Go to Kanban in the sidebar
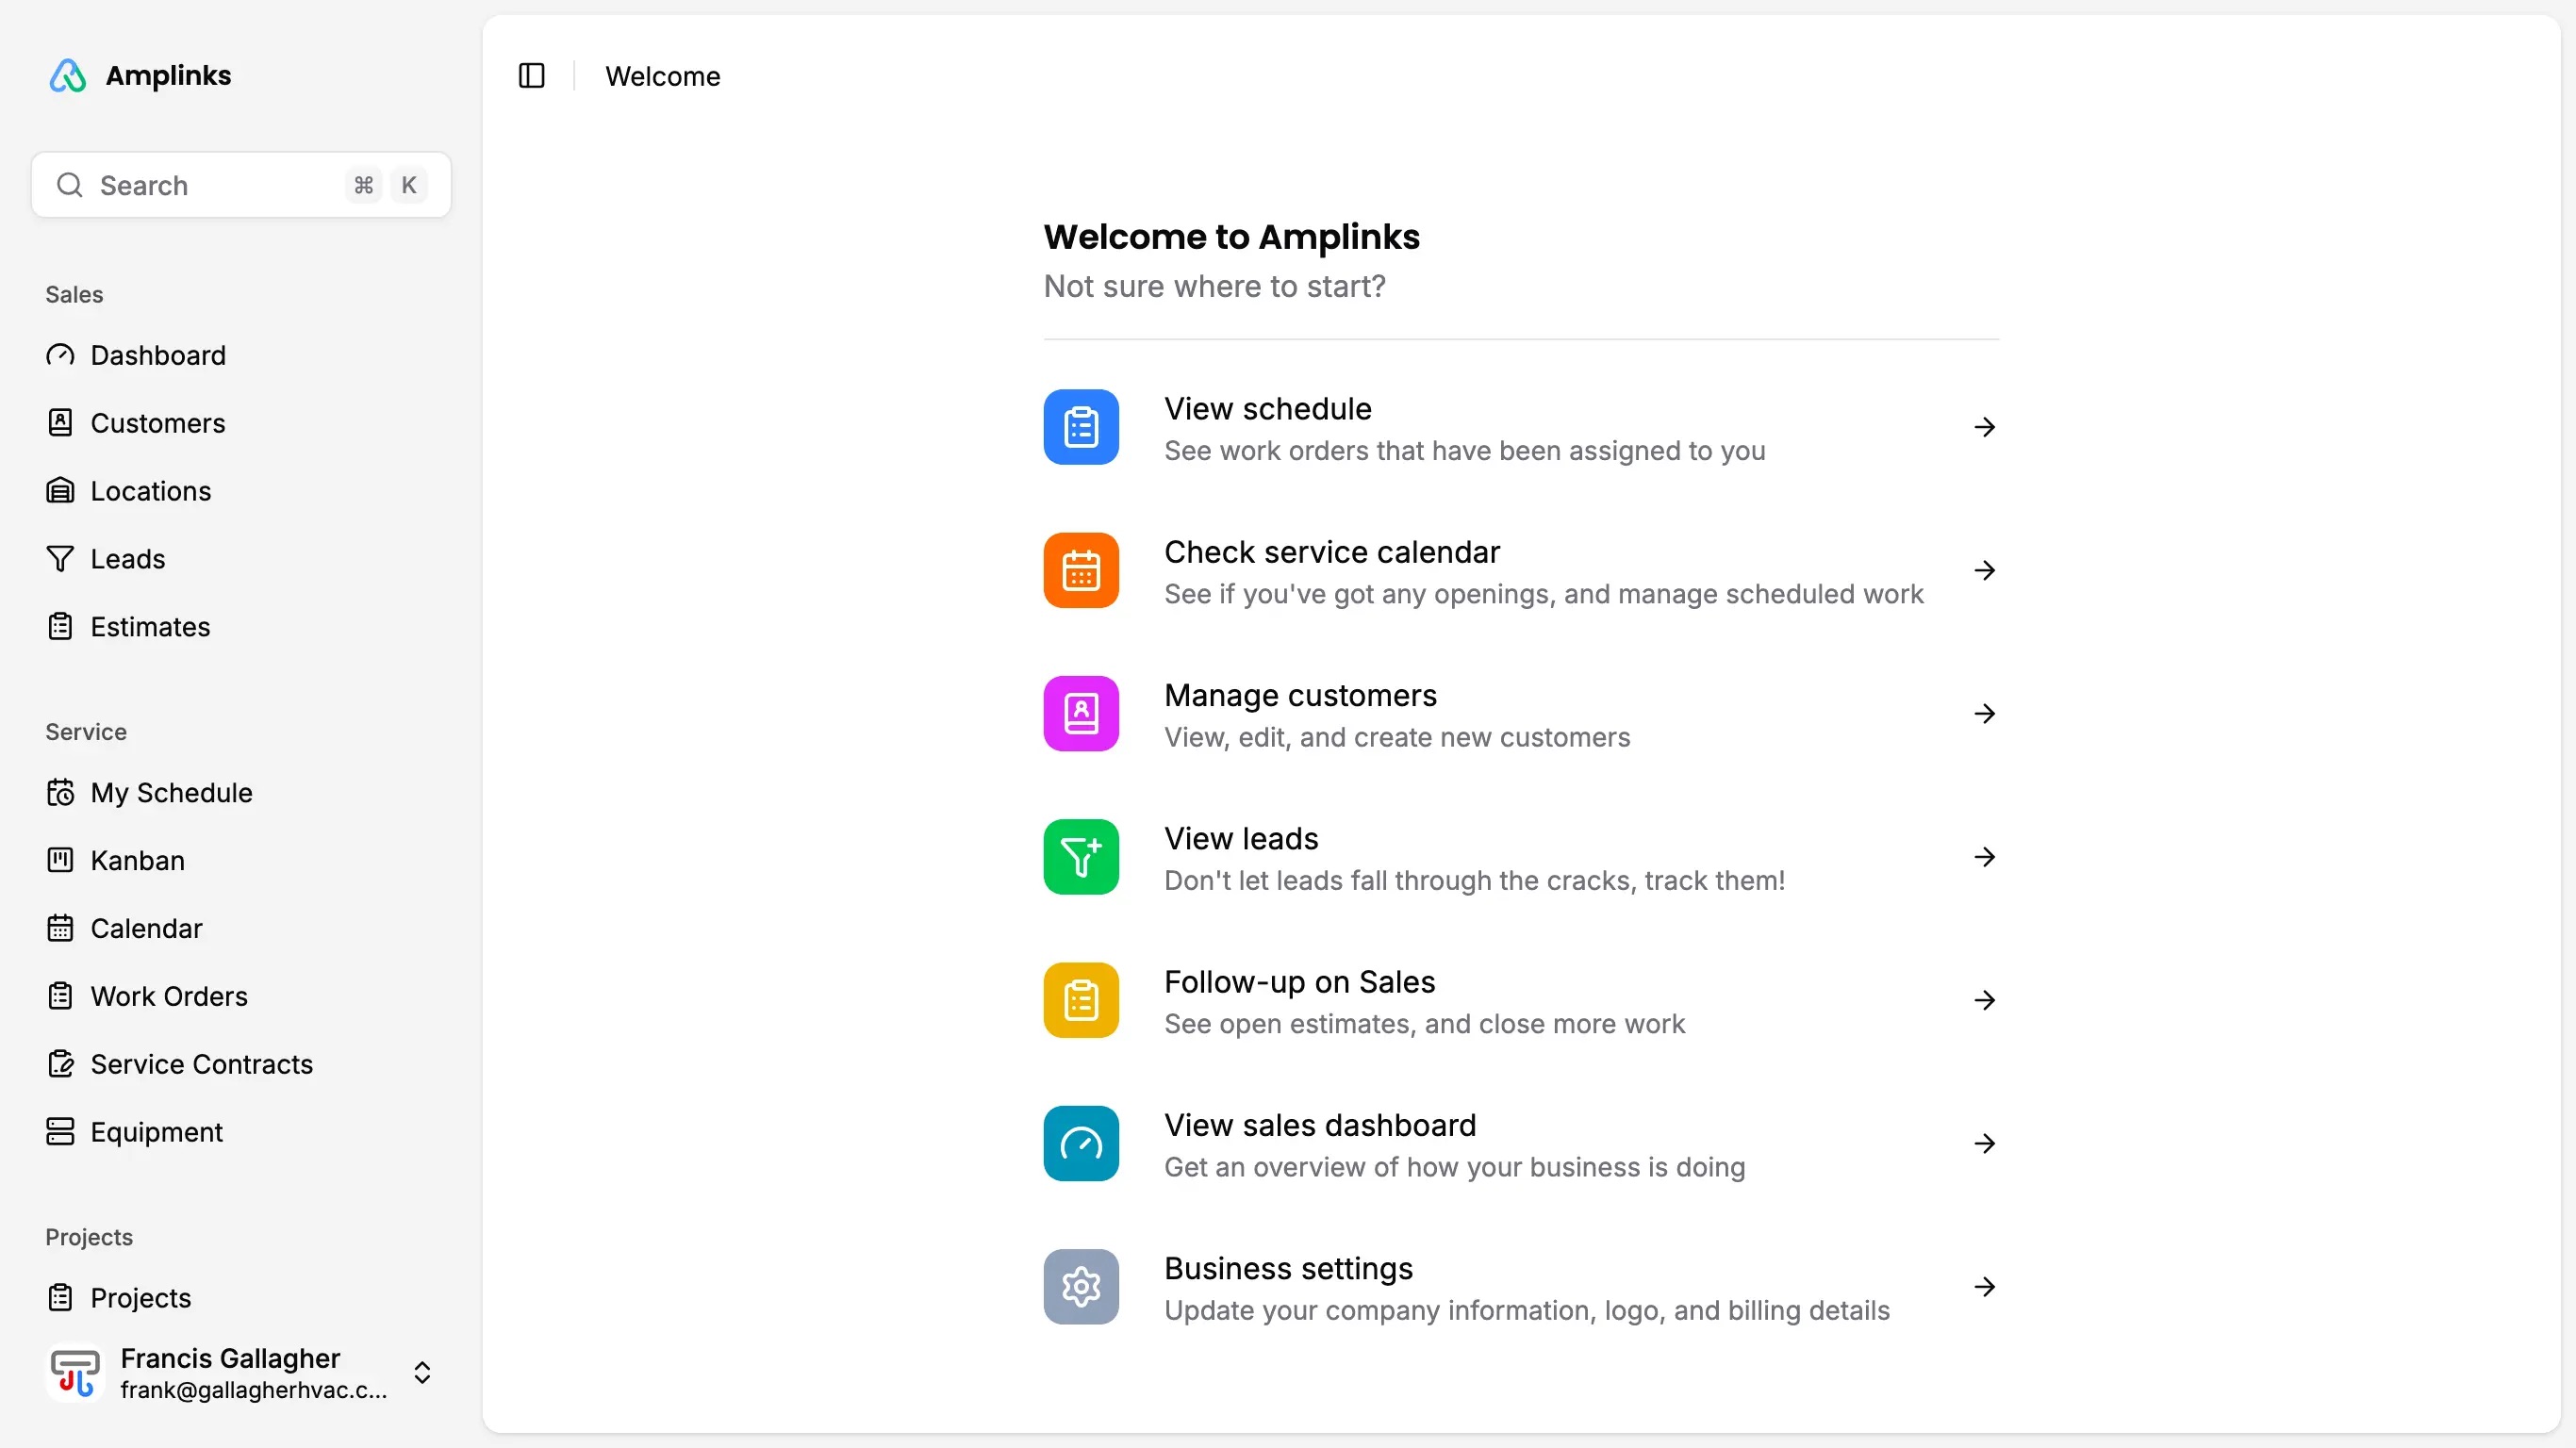Screen dimensions: 2576x1448 (x=137, y=860)
